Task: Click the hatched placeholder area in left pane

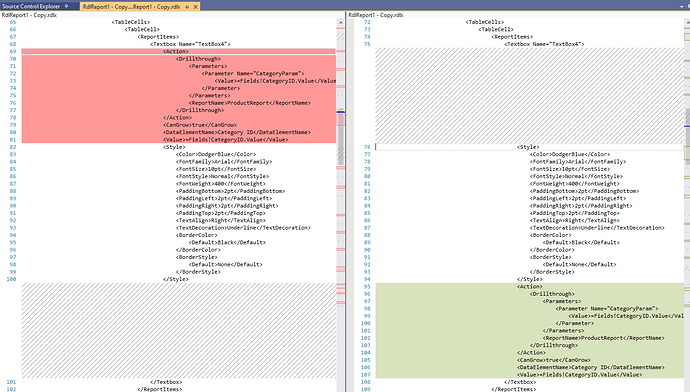Action: point(179,330)
